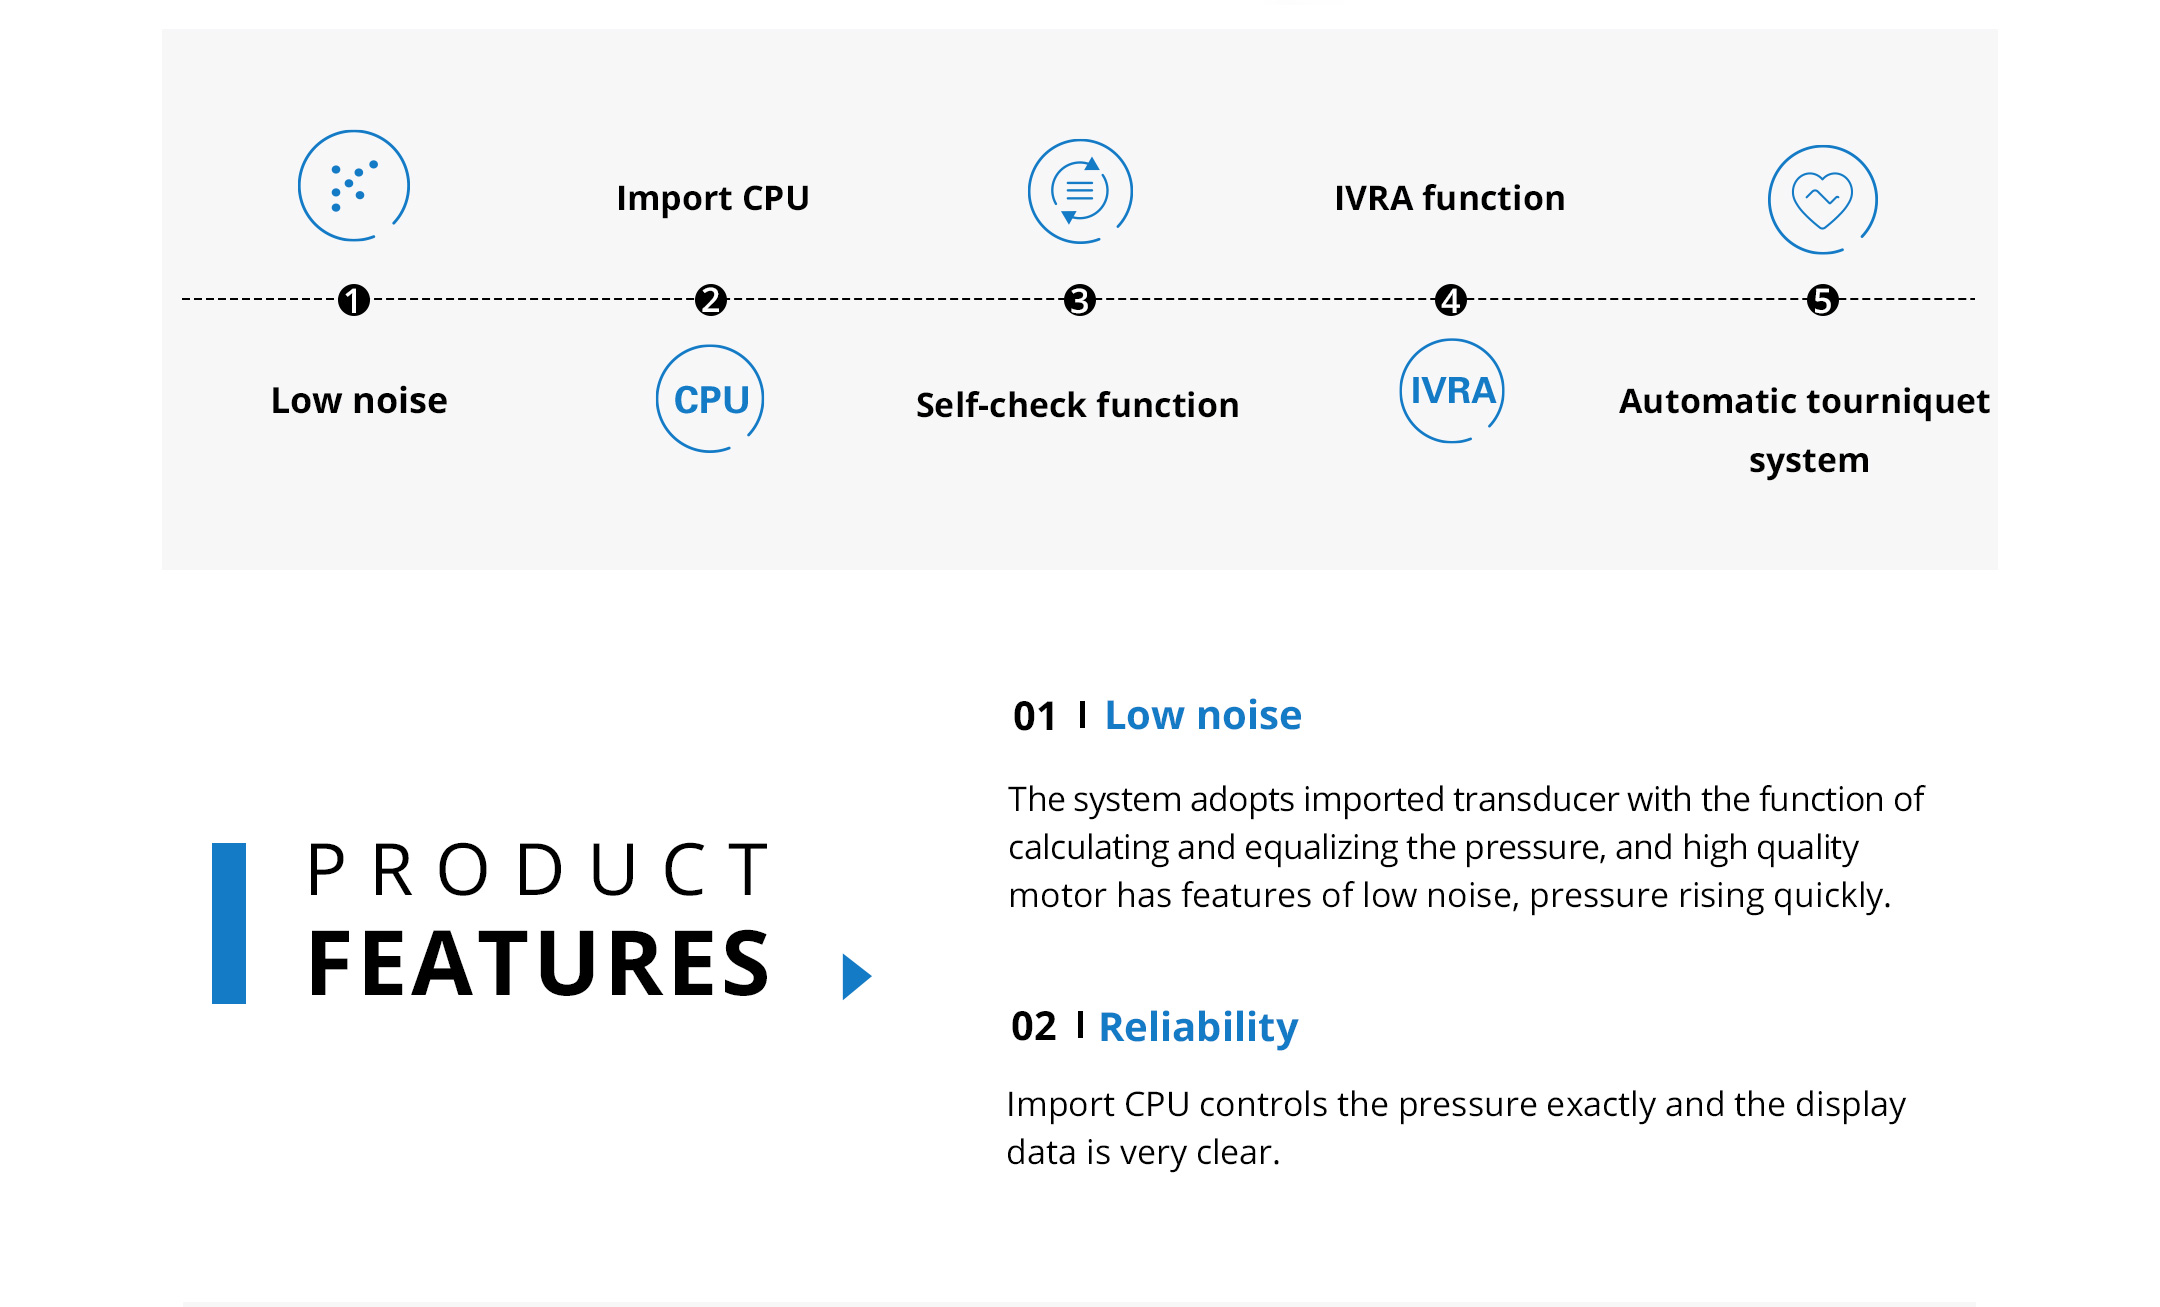Click the blue arrow beside FEATURES

(856, 977)
